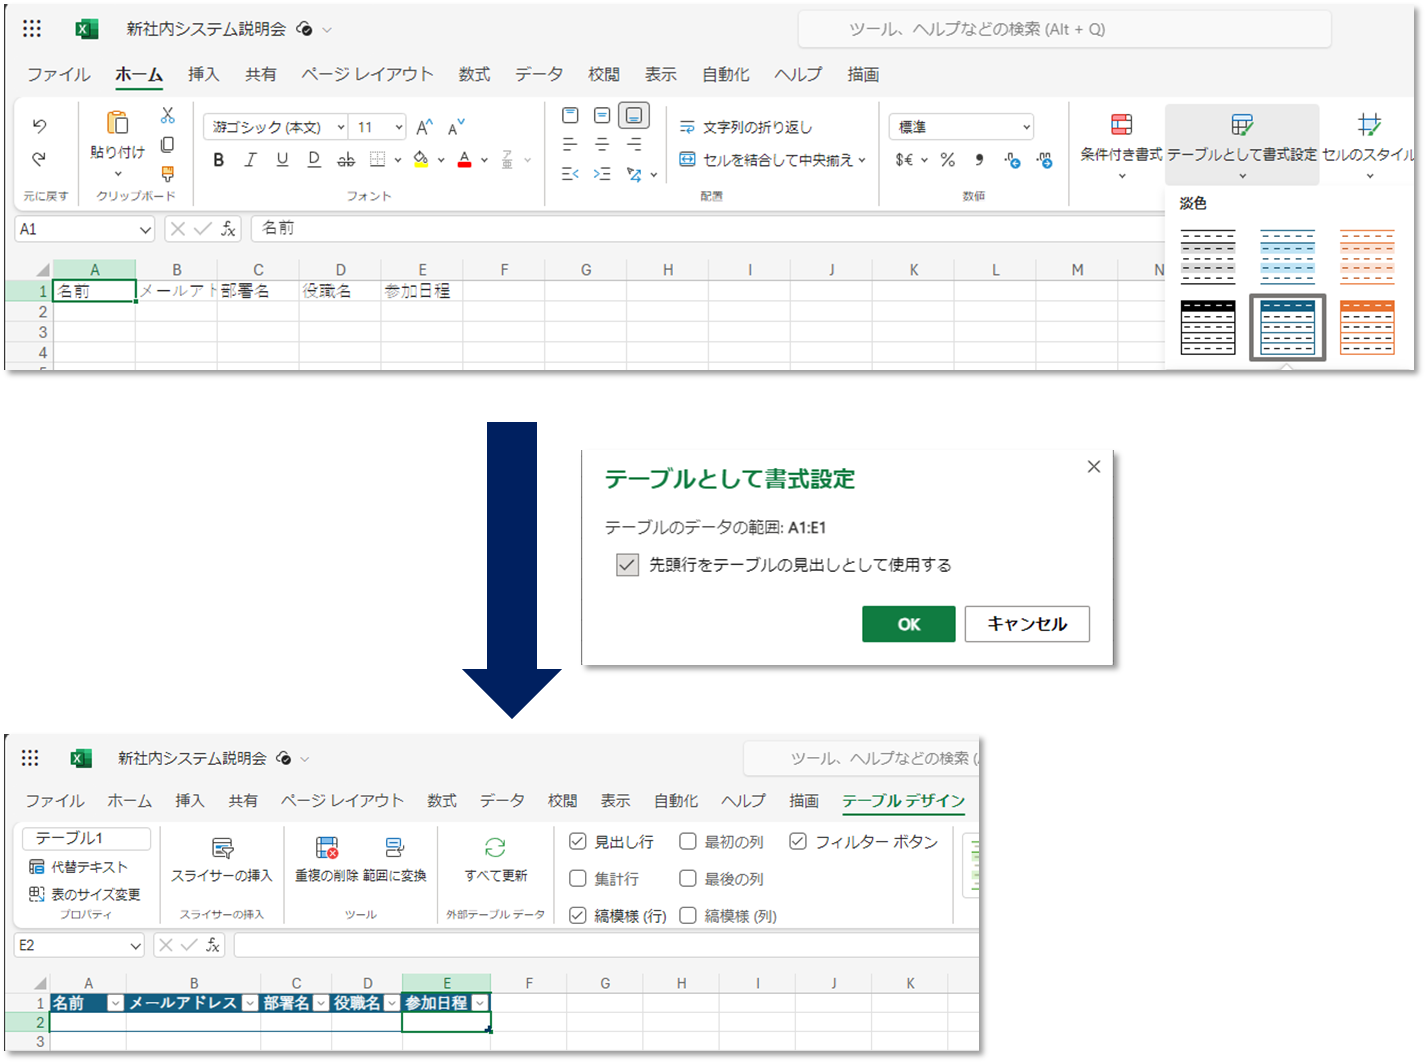This screenshot has width=1427, height=1064.
Task: Click the percent style icon
Action: pyautogui.click(x=948, y=160)
